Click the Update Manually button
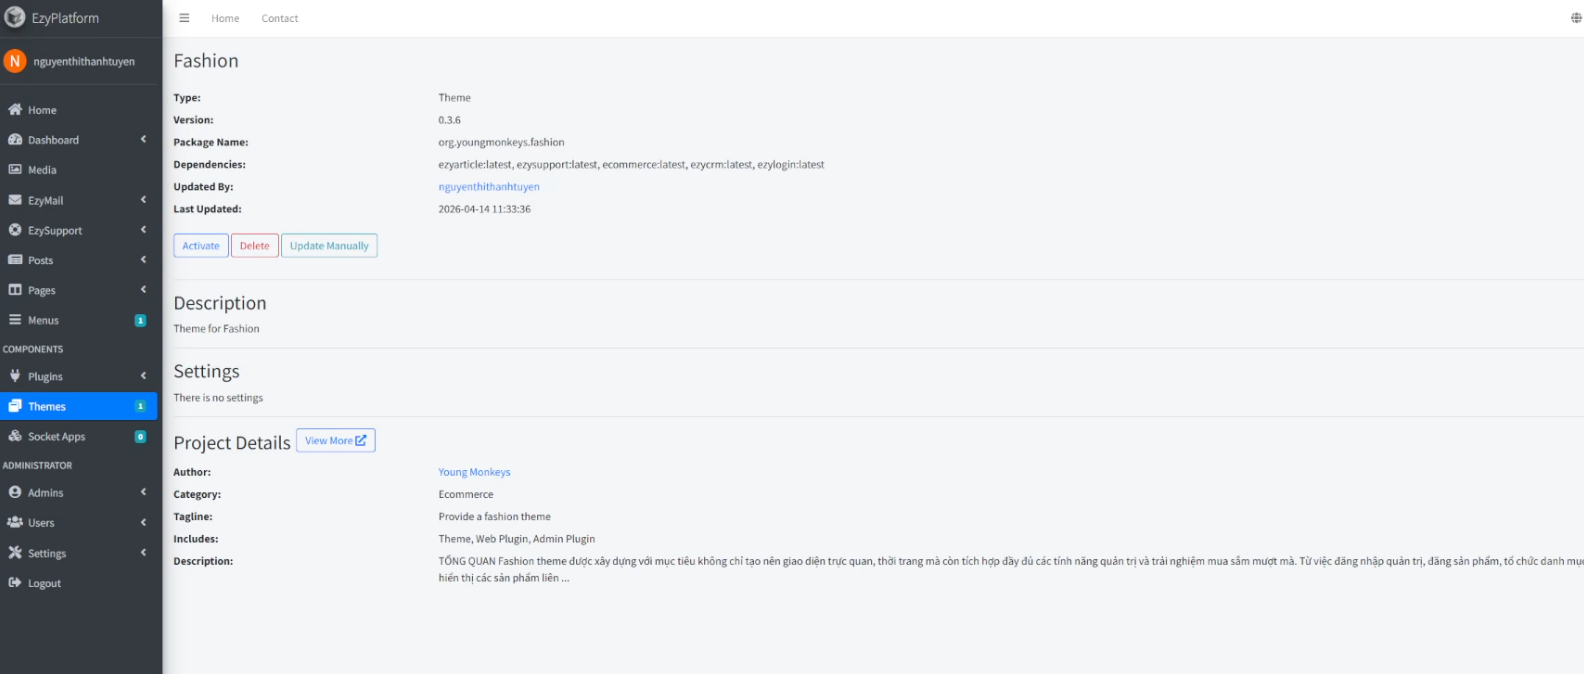The image size is (1584, 674). [x=329, y=246]
